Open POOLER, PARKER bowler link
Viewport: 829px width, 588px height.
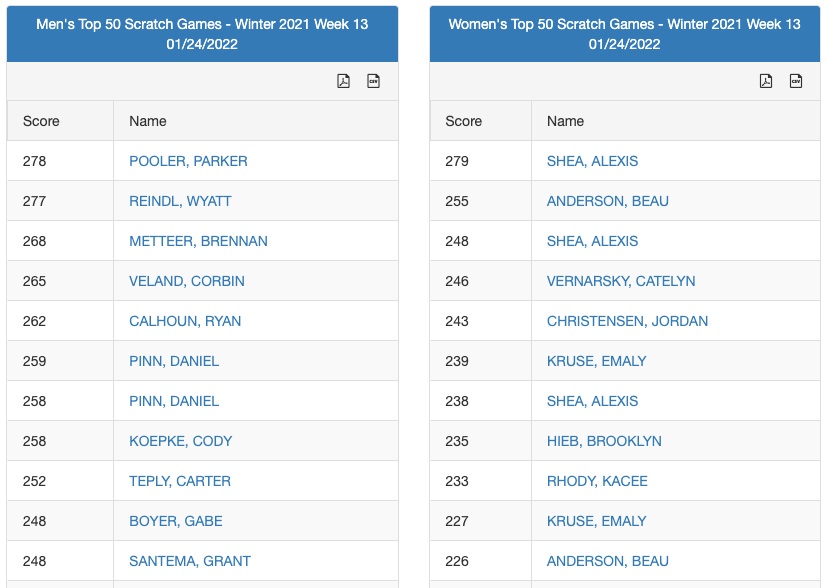[x=188, y=161]
